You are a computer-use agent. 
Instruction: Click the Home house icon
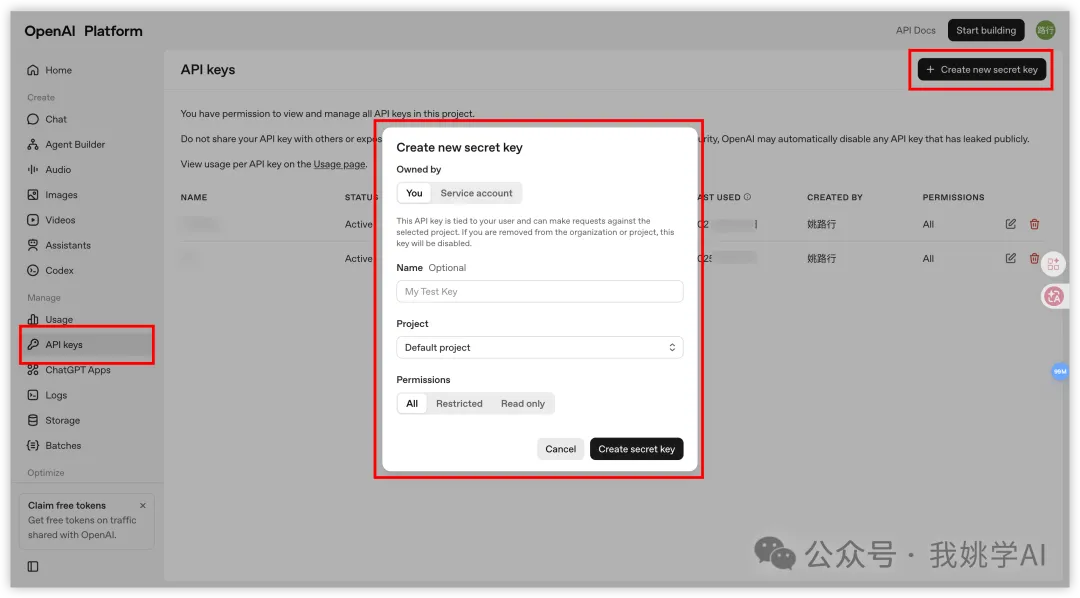point(32,70)
